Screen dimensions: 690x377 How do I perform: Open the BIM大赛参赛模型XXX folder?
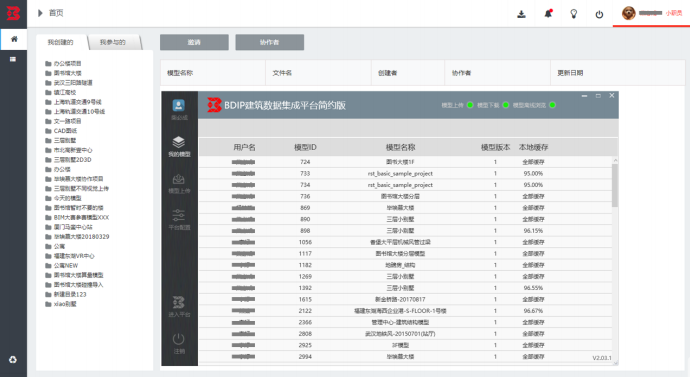pos(77,217)
